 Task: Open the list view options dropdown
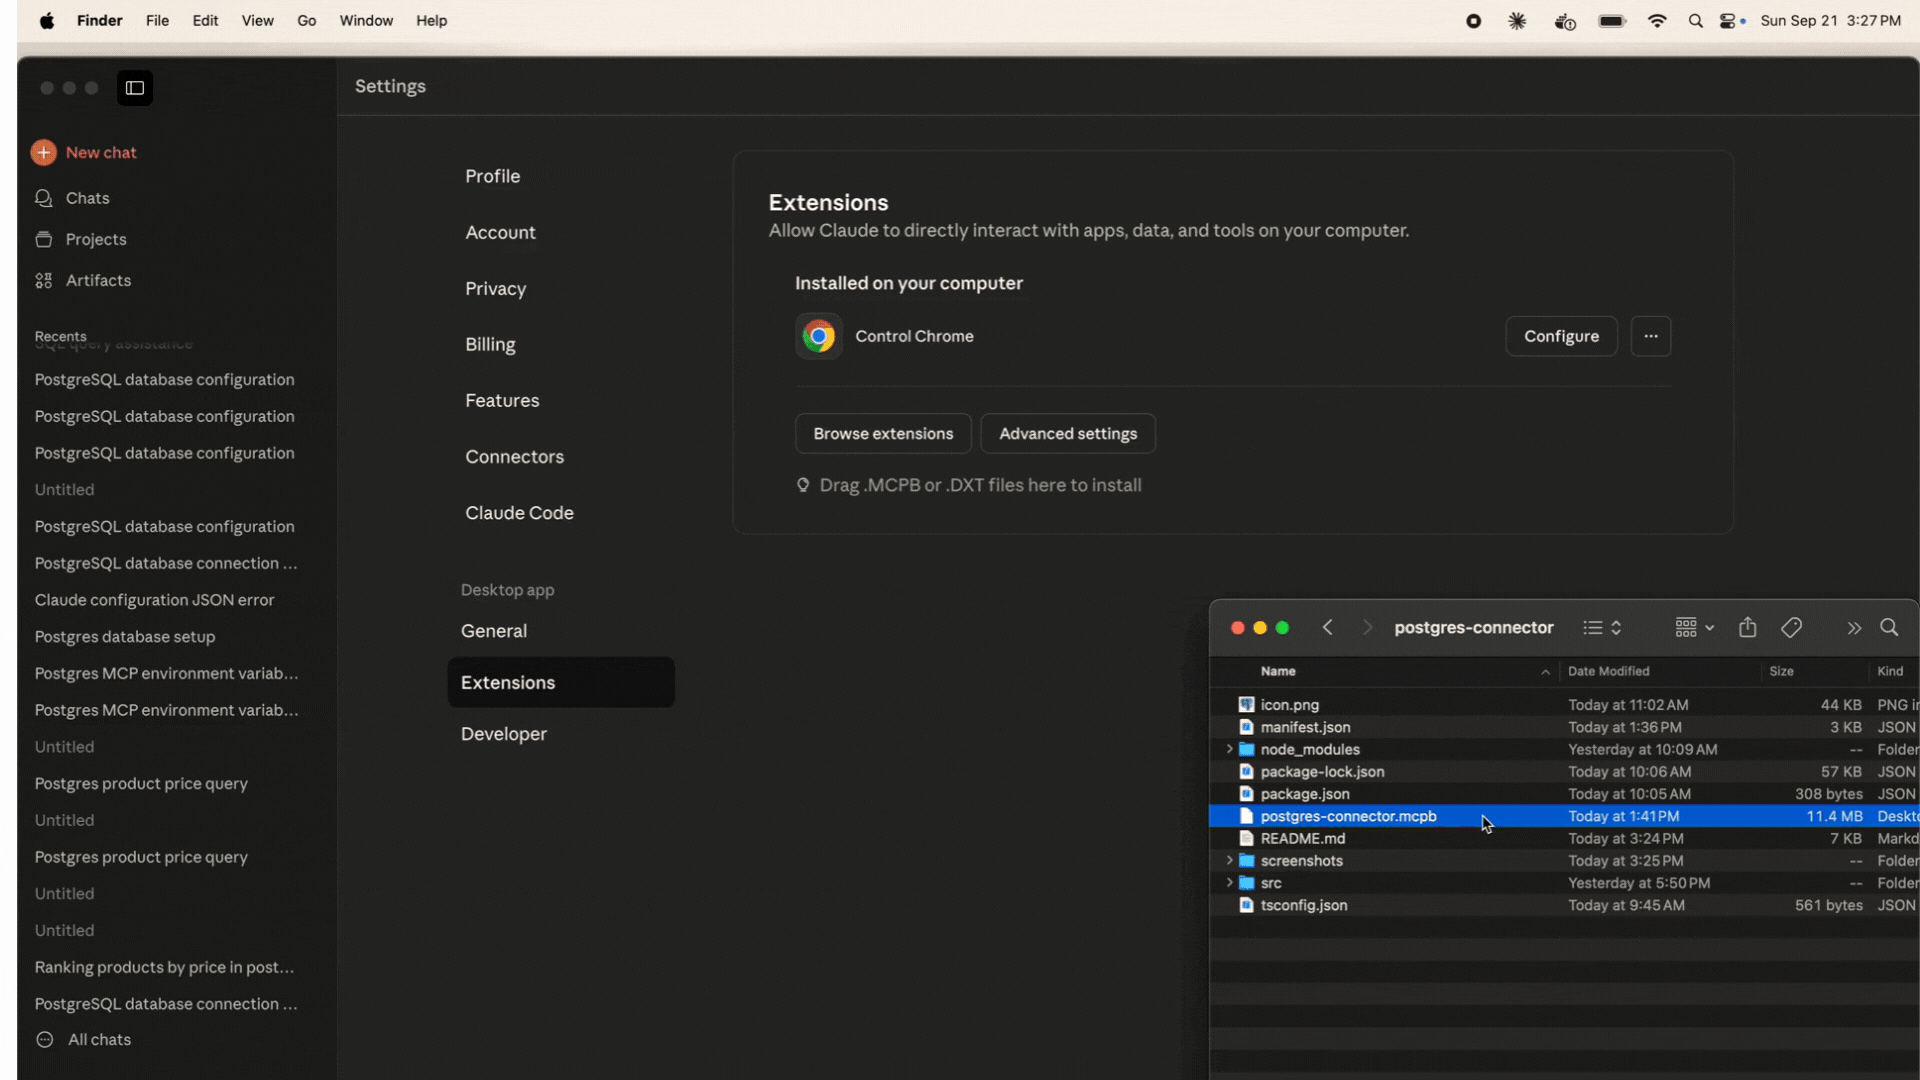1602,627
